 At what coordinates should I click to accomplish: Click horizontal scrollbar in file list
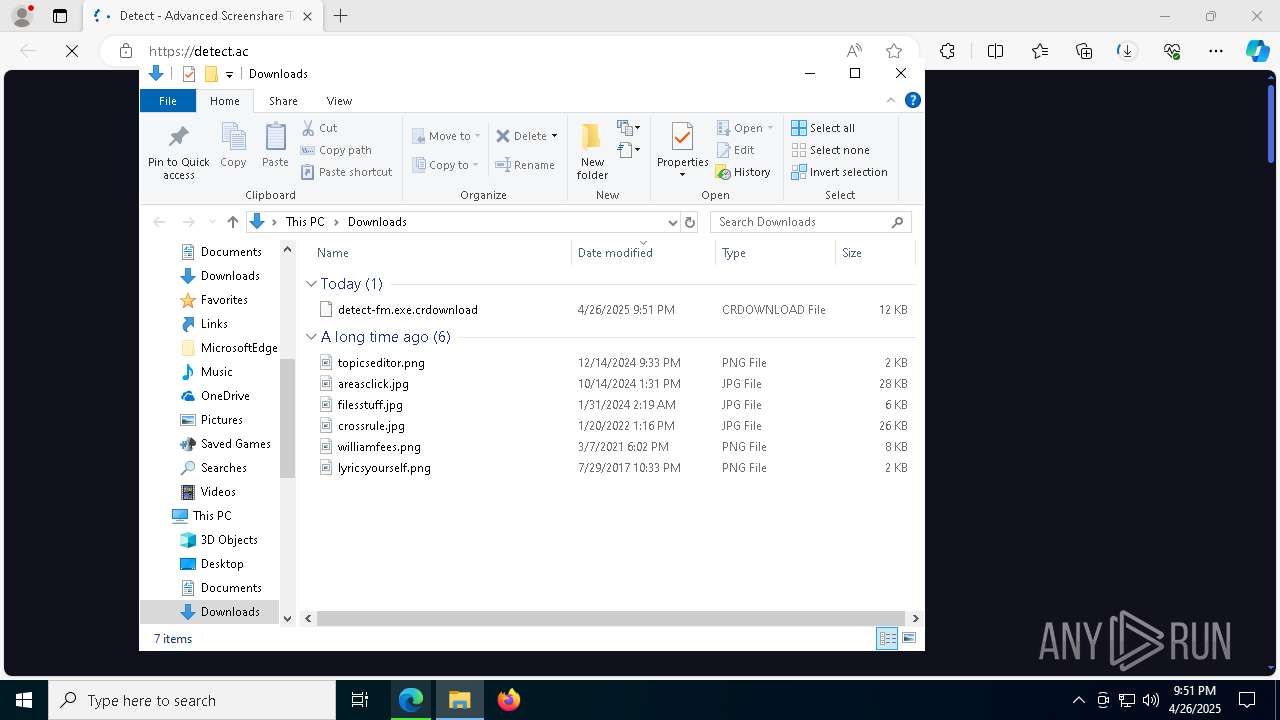click(611, 618)
